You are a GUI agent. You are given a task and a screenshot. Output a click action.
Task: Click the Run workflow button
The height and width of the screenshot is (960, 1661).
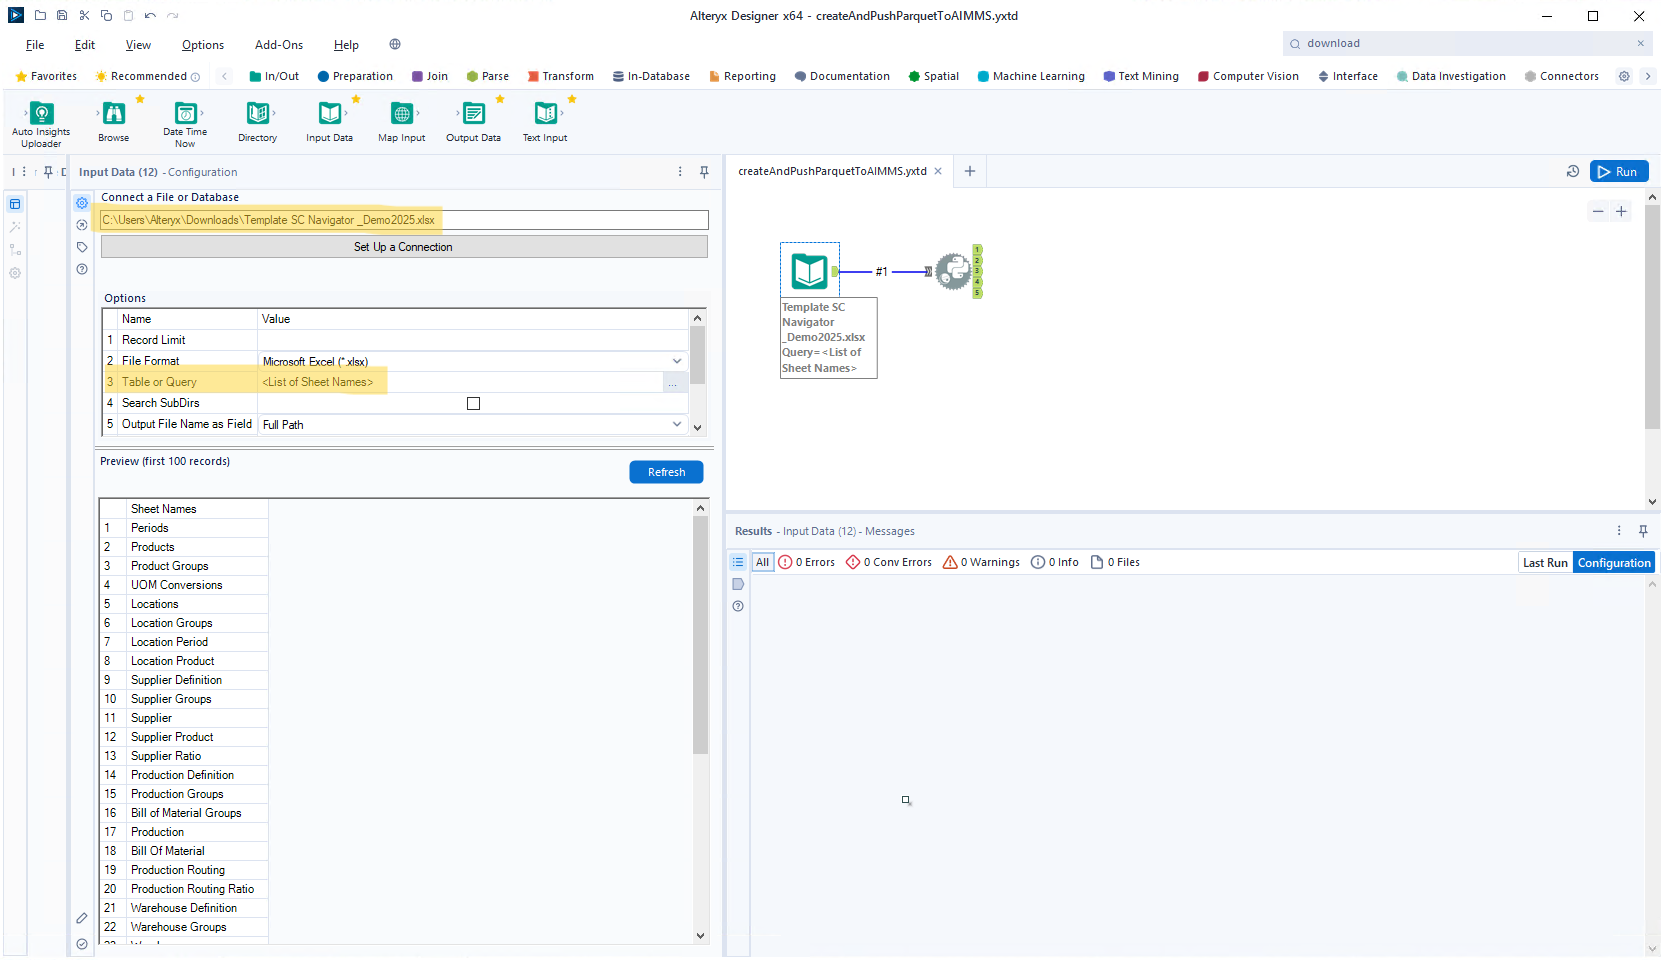[x=1619, y=172]
